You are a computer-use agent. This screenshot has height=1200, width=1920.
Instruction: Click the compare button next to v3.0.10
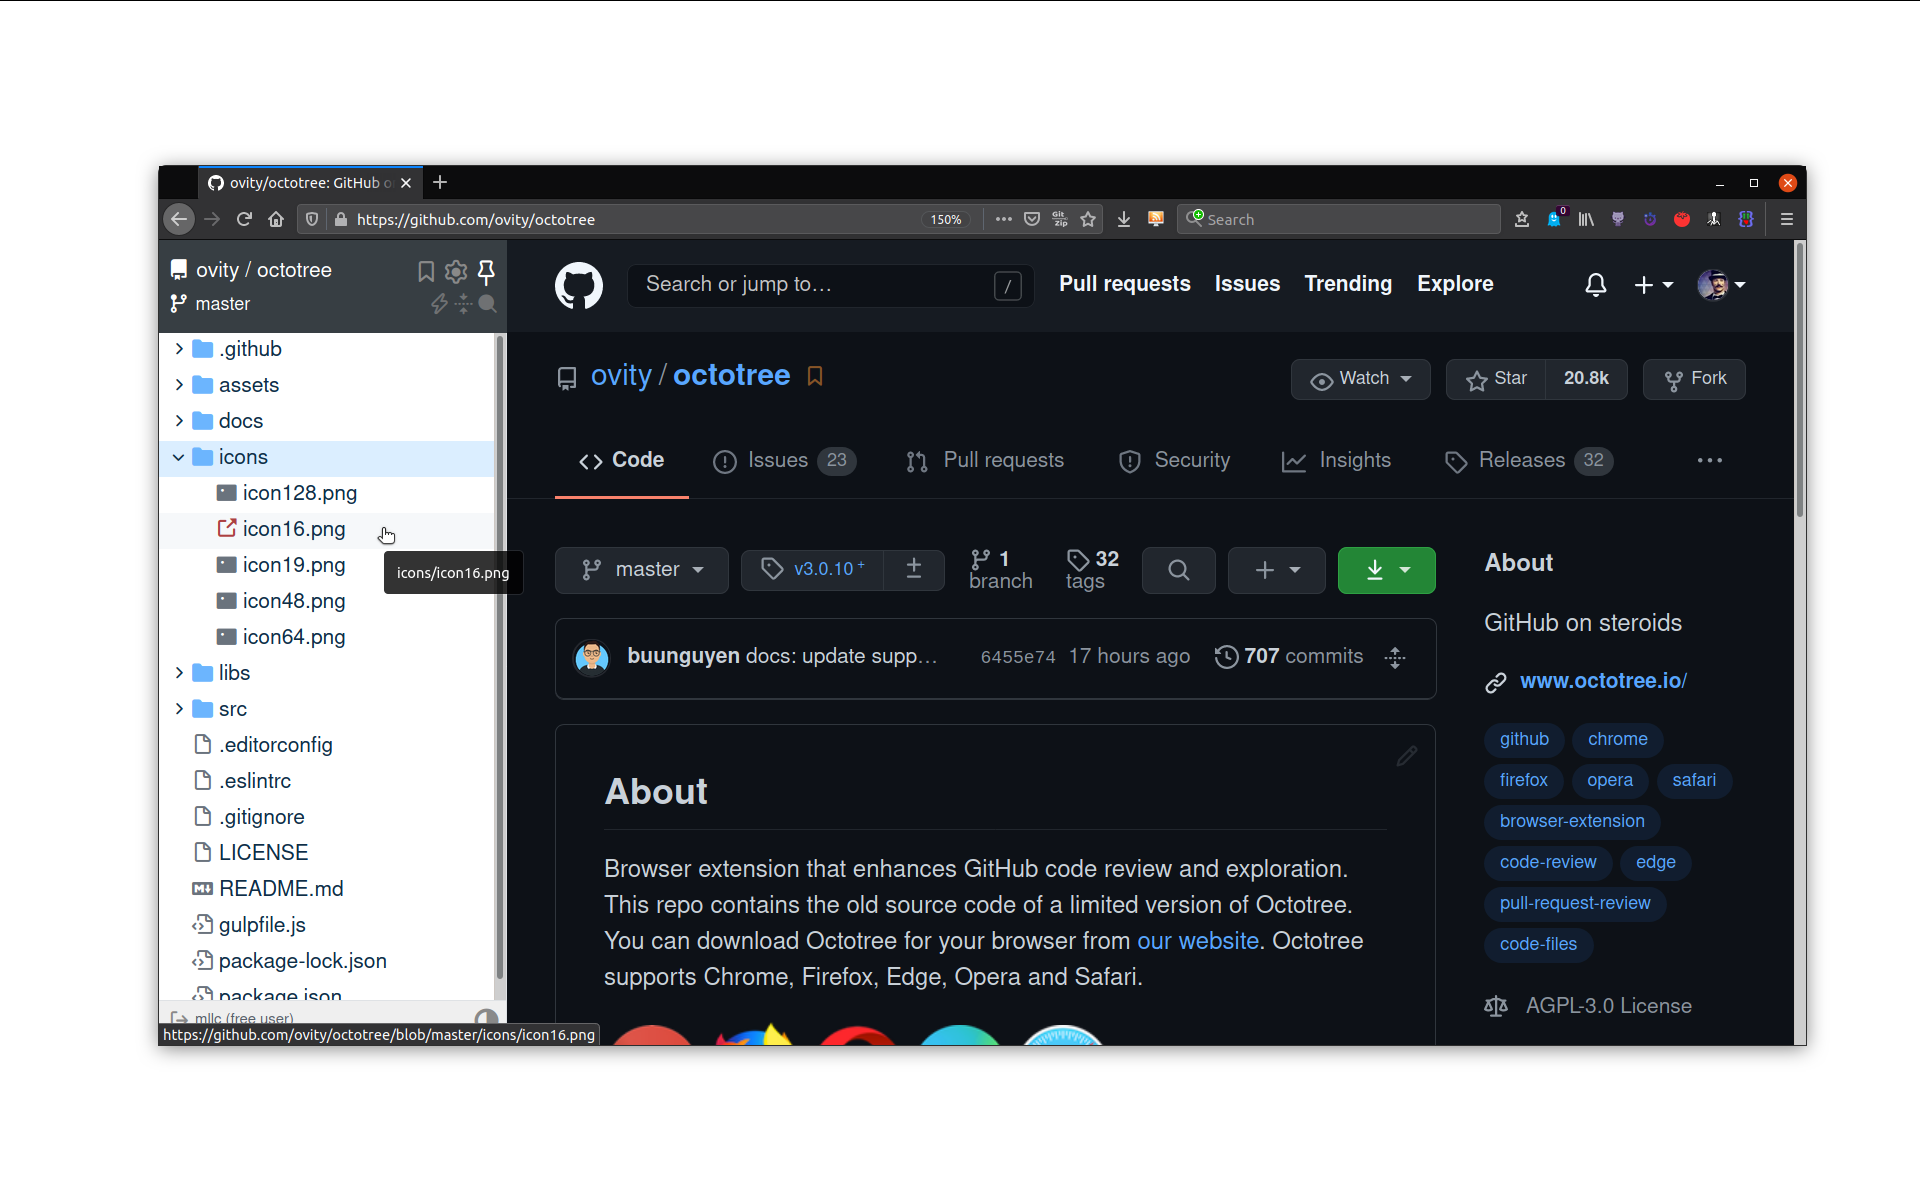click(x=914, y=570)
